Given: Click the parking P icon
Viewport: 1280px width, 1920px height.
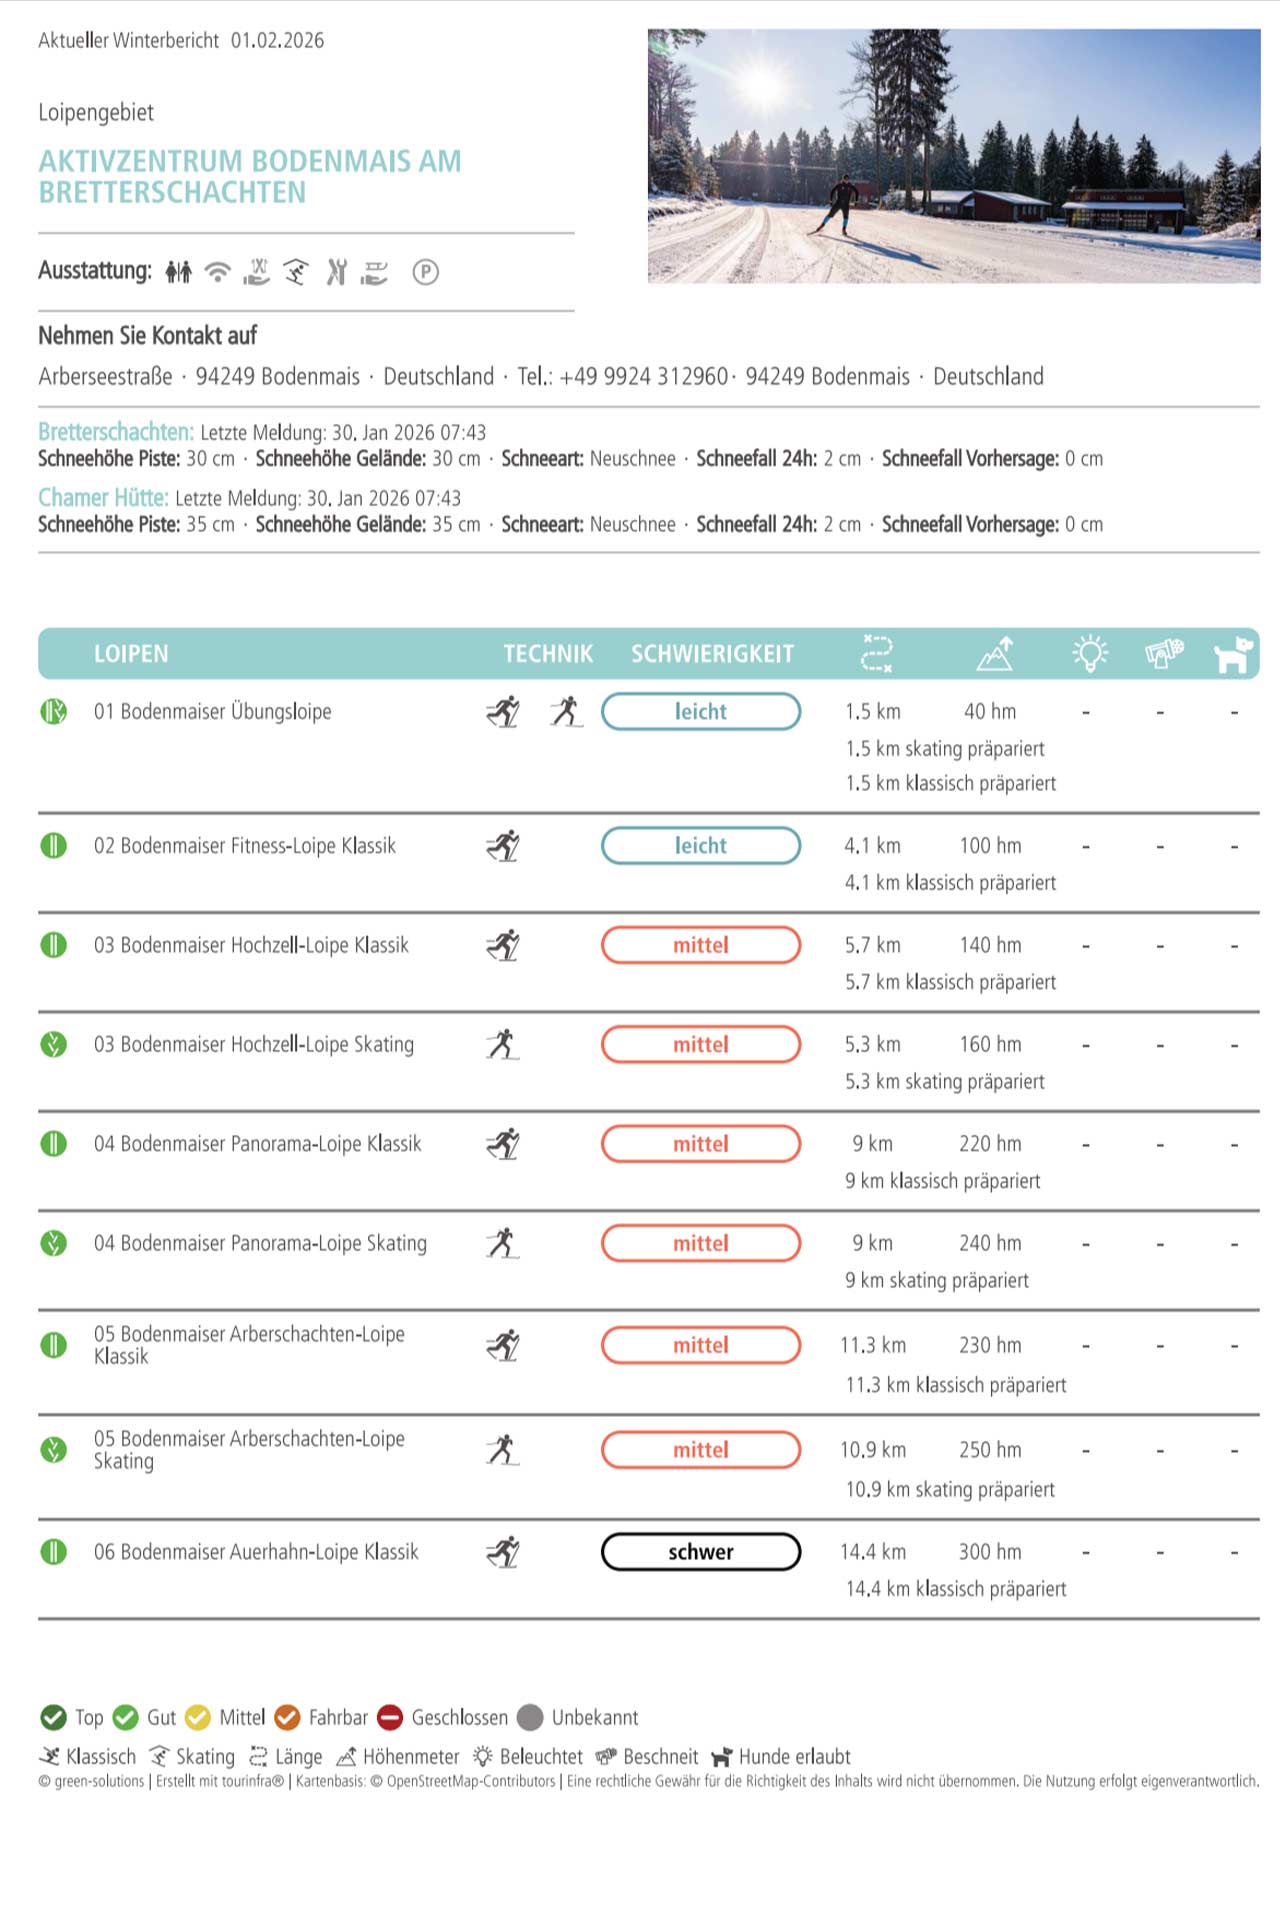Looking at the screenshot, I should coord(425,271).
